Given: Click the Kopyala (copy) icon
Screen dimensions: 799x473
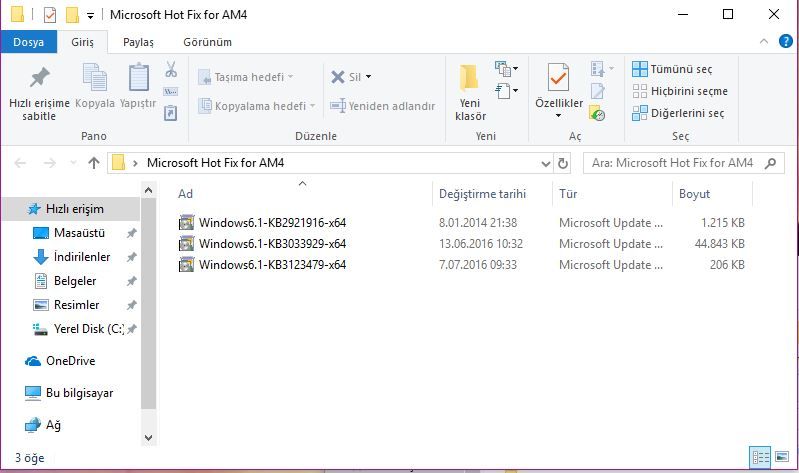Looking at the screenshot, I should (x=95, y=77).
